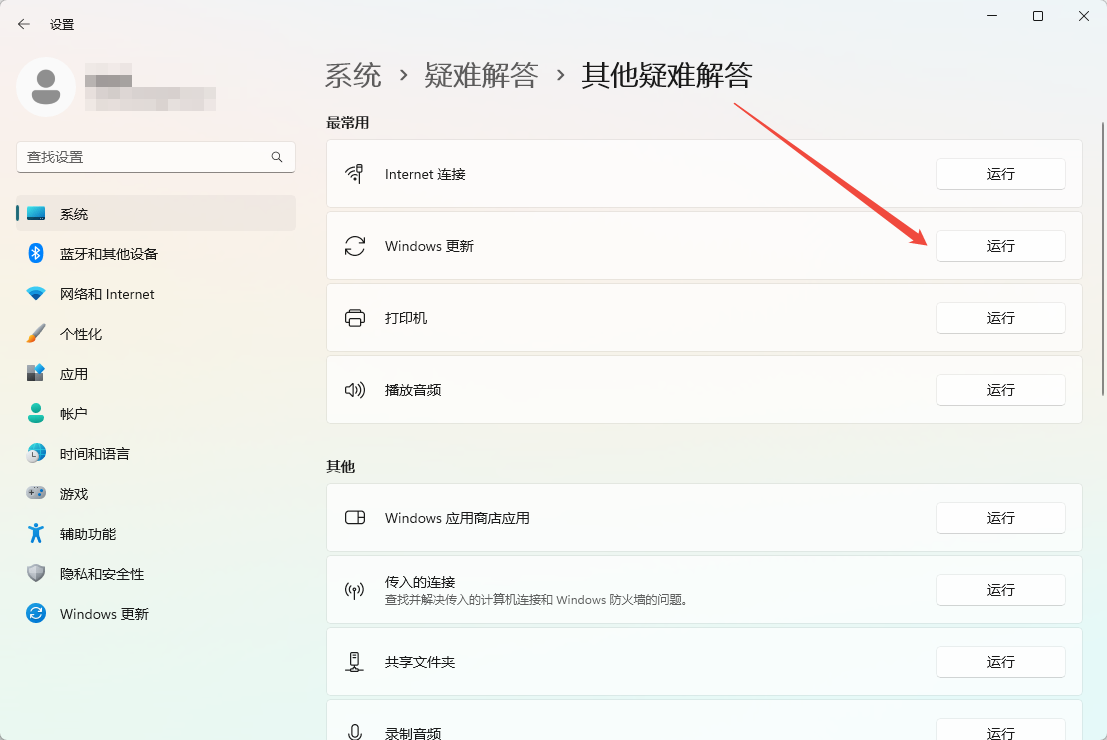Run the Windows 更新 troubleshooter
This screenshot has height=740, width=1107.
point(1000,246)
